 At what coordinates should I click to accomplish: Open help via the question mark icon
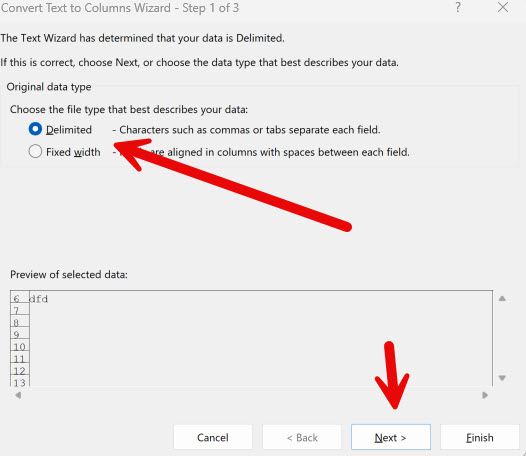(458, 7)
